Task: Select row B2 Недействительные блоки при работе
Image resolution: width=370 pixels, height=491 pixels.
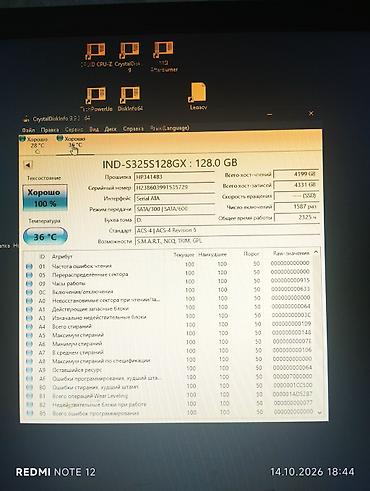Action: 169,404
